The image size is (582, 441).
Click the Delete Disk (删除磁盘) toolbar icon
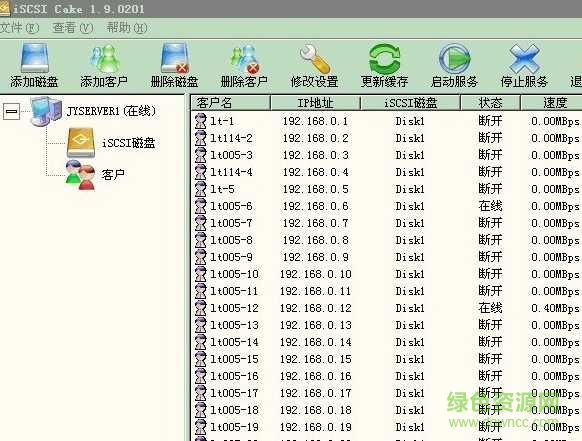pyautogui.click(x=174, y=58)
